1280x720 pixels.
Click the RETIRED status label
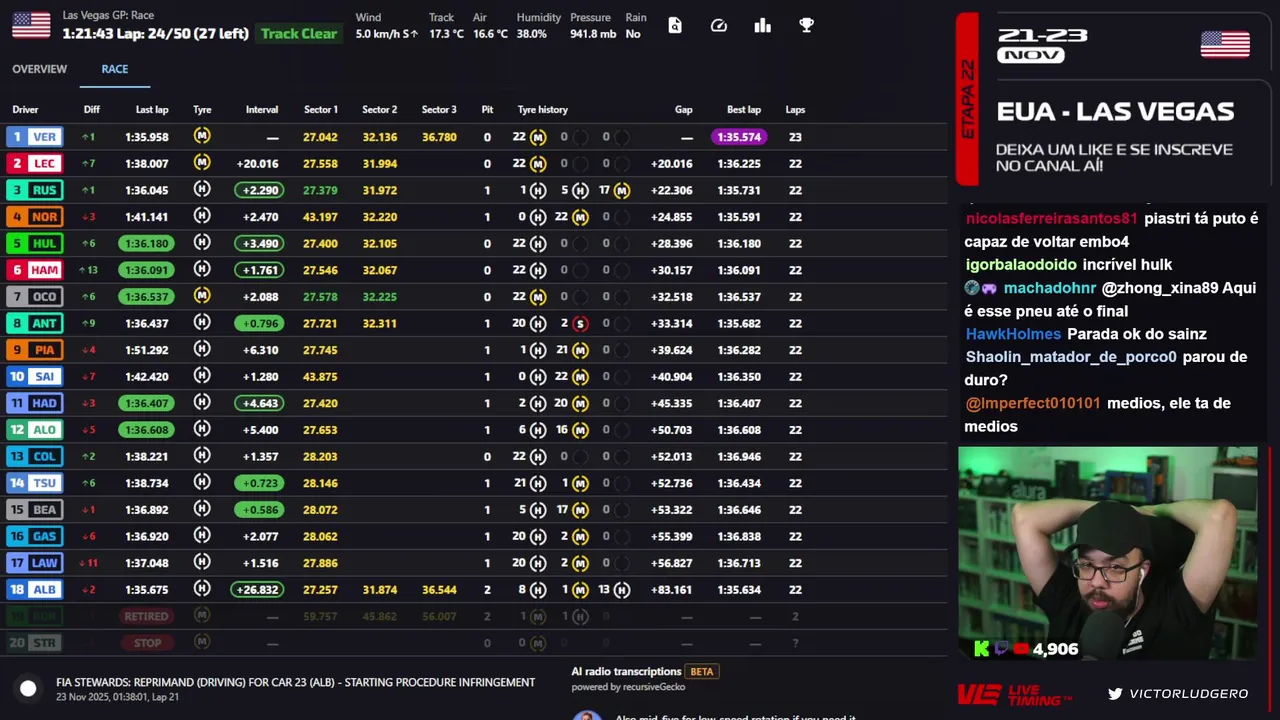point(146,616)
